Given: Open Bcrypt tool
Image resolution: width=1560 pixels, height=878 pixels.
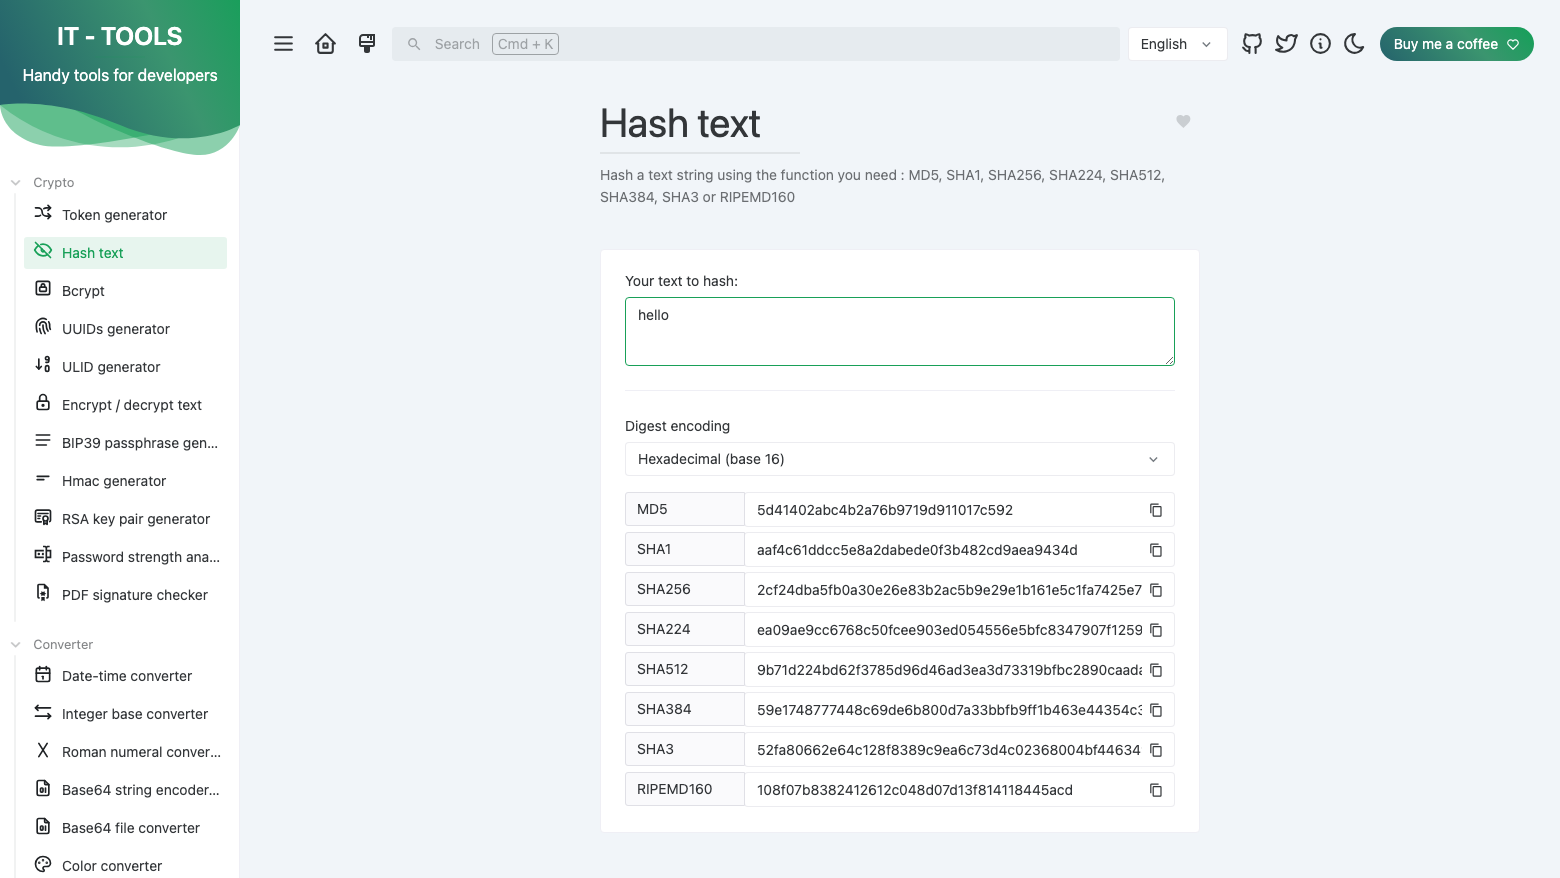Looking at the screenshot, I should [x=125, y=291].
